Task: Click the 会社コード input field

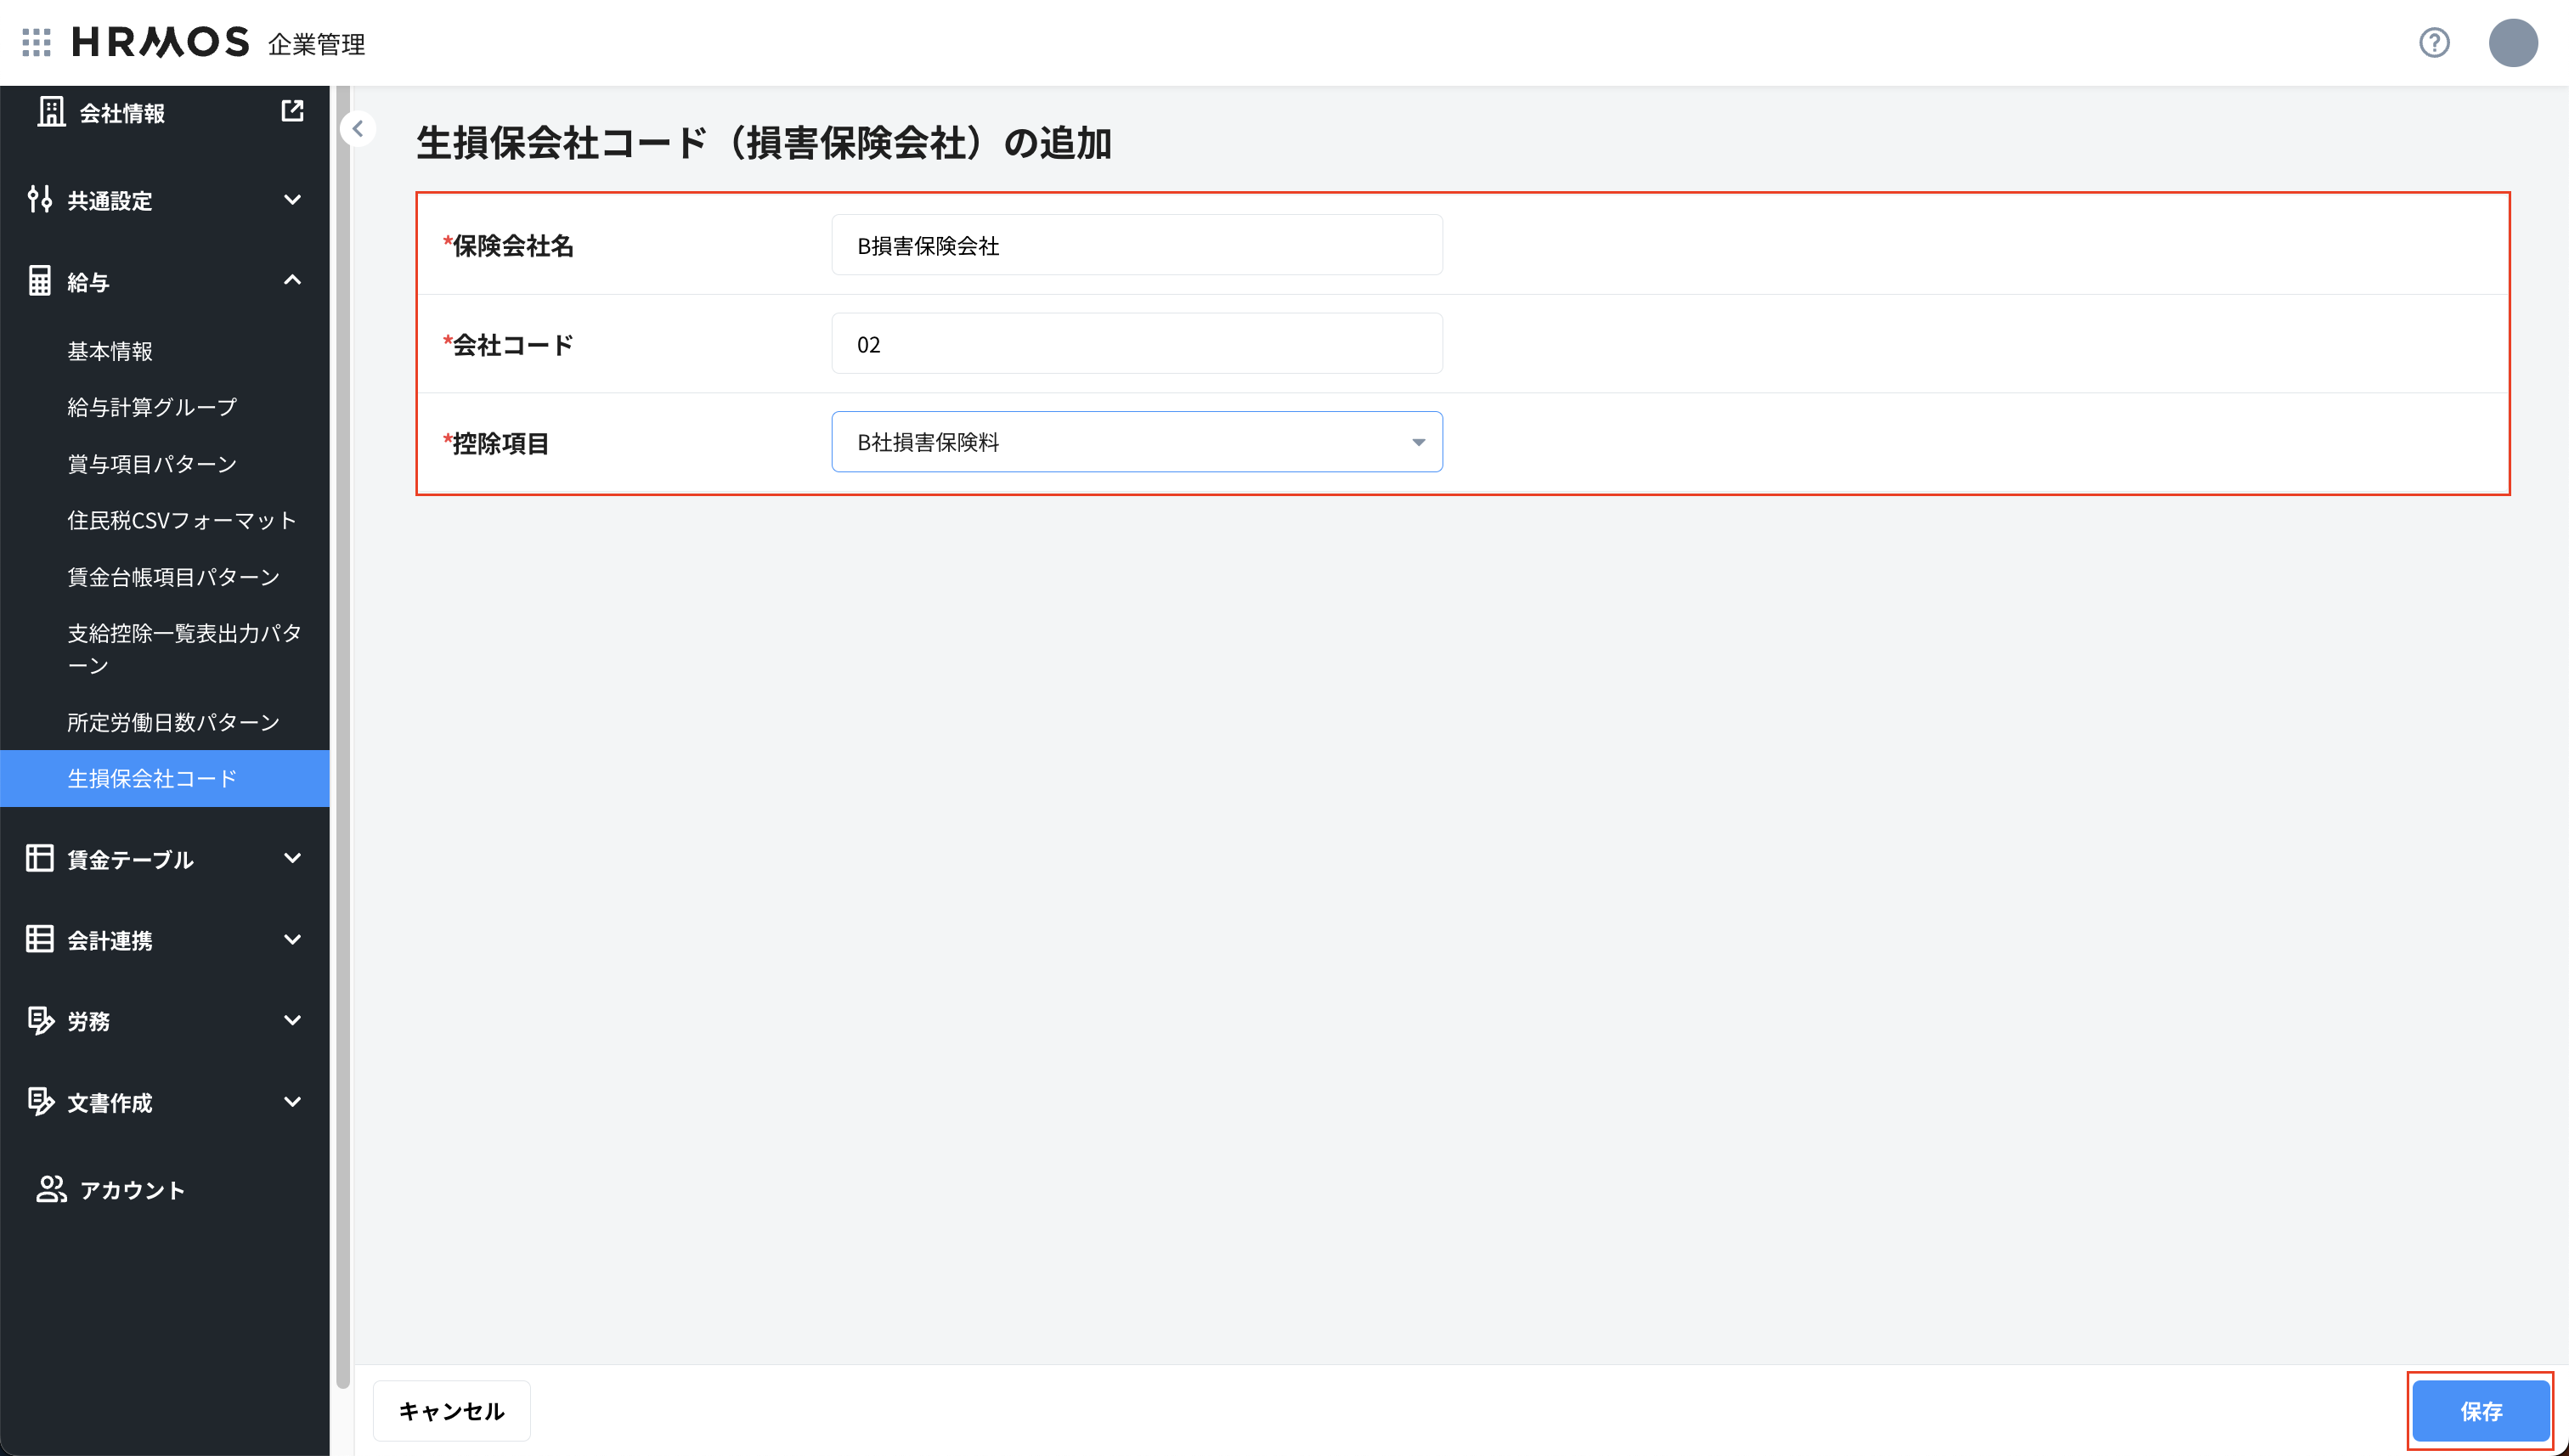Action: pyautogui.click(x=1136, y=343)
